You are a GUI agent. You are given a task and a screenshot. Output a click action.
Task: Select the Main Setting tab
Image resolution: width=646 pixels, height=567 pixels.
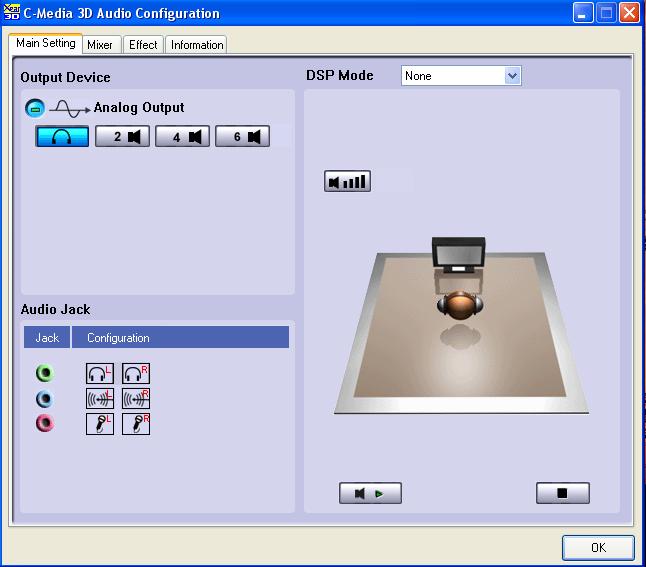coord(45,43)
